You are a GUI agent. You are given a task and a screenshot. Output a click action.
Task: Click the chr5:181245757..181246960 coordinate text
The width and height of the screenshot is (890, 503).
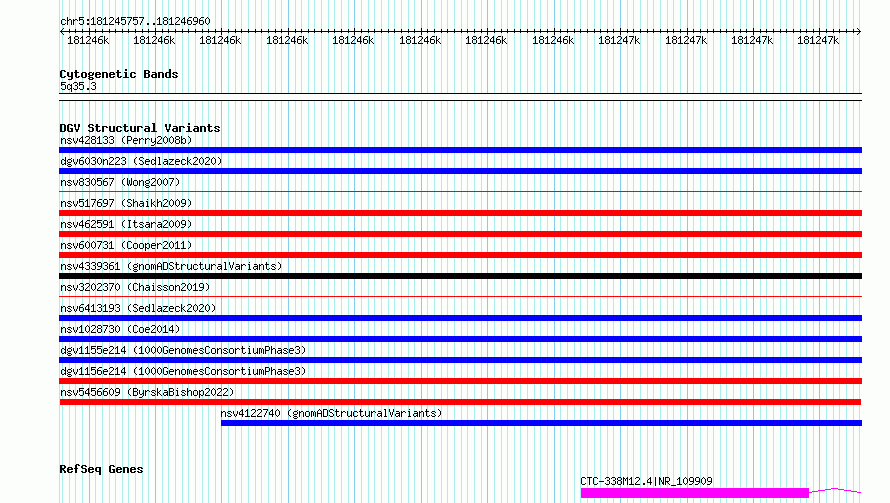135,21
